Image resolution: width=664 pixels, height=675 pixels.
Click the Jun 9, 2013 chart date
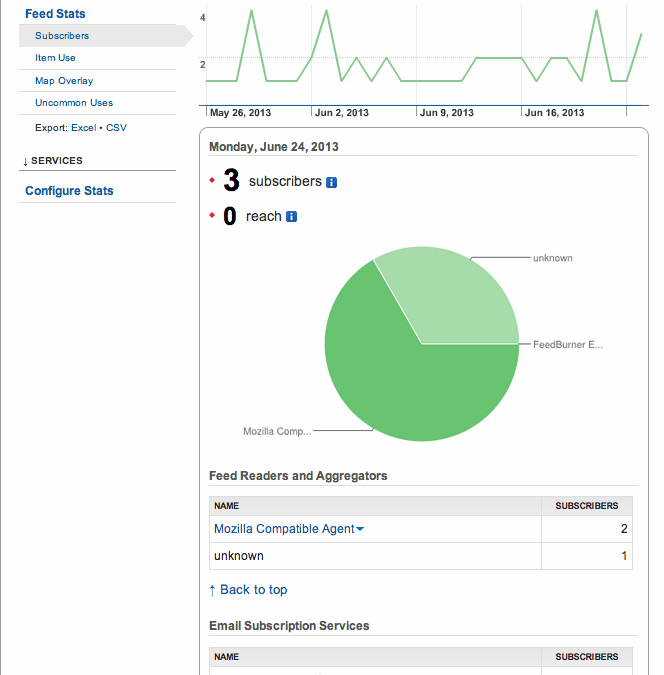[x=447, y=113]
